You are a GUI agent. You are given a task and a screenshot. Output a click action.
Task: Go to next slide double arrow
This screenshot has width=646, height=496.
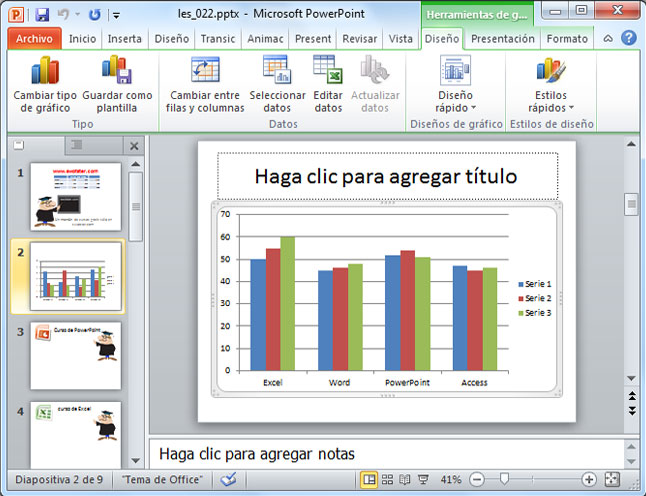(x=632, y=410)
